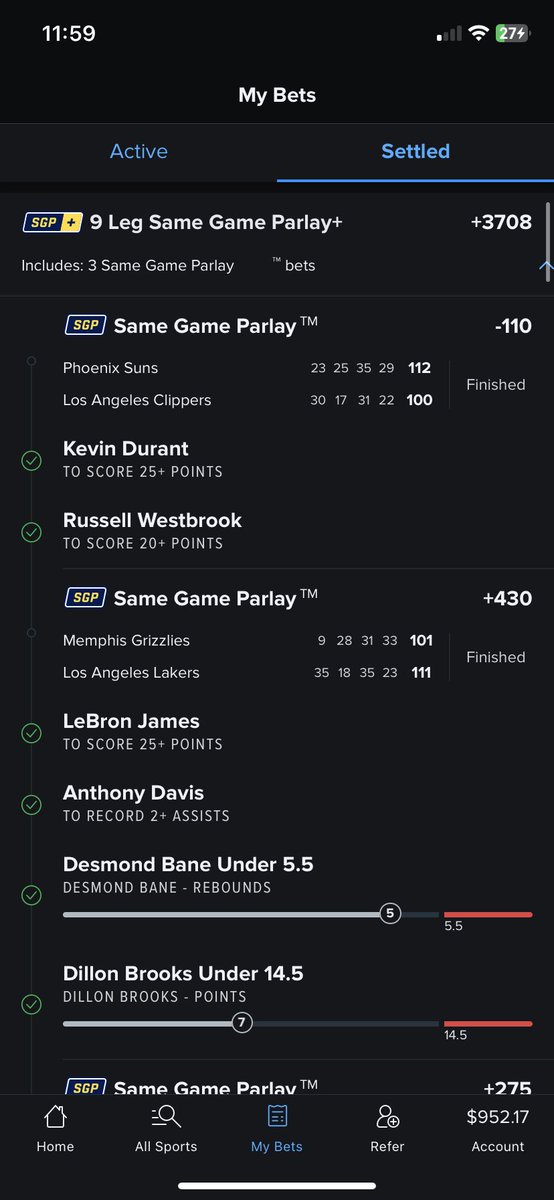
Task: Open Russell Westbrook 20+ points leg
Action: click(x=277, y=531)
